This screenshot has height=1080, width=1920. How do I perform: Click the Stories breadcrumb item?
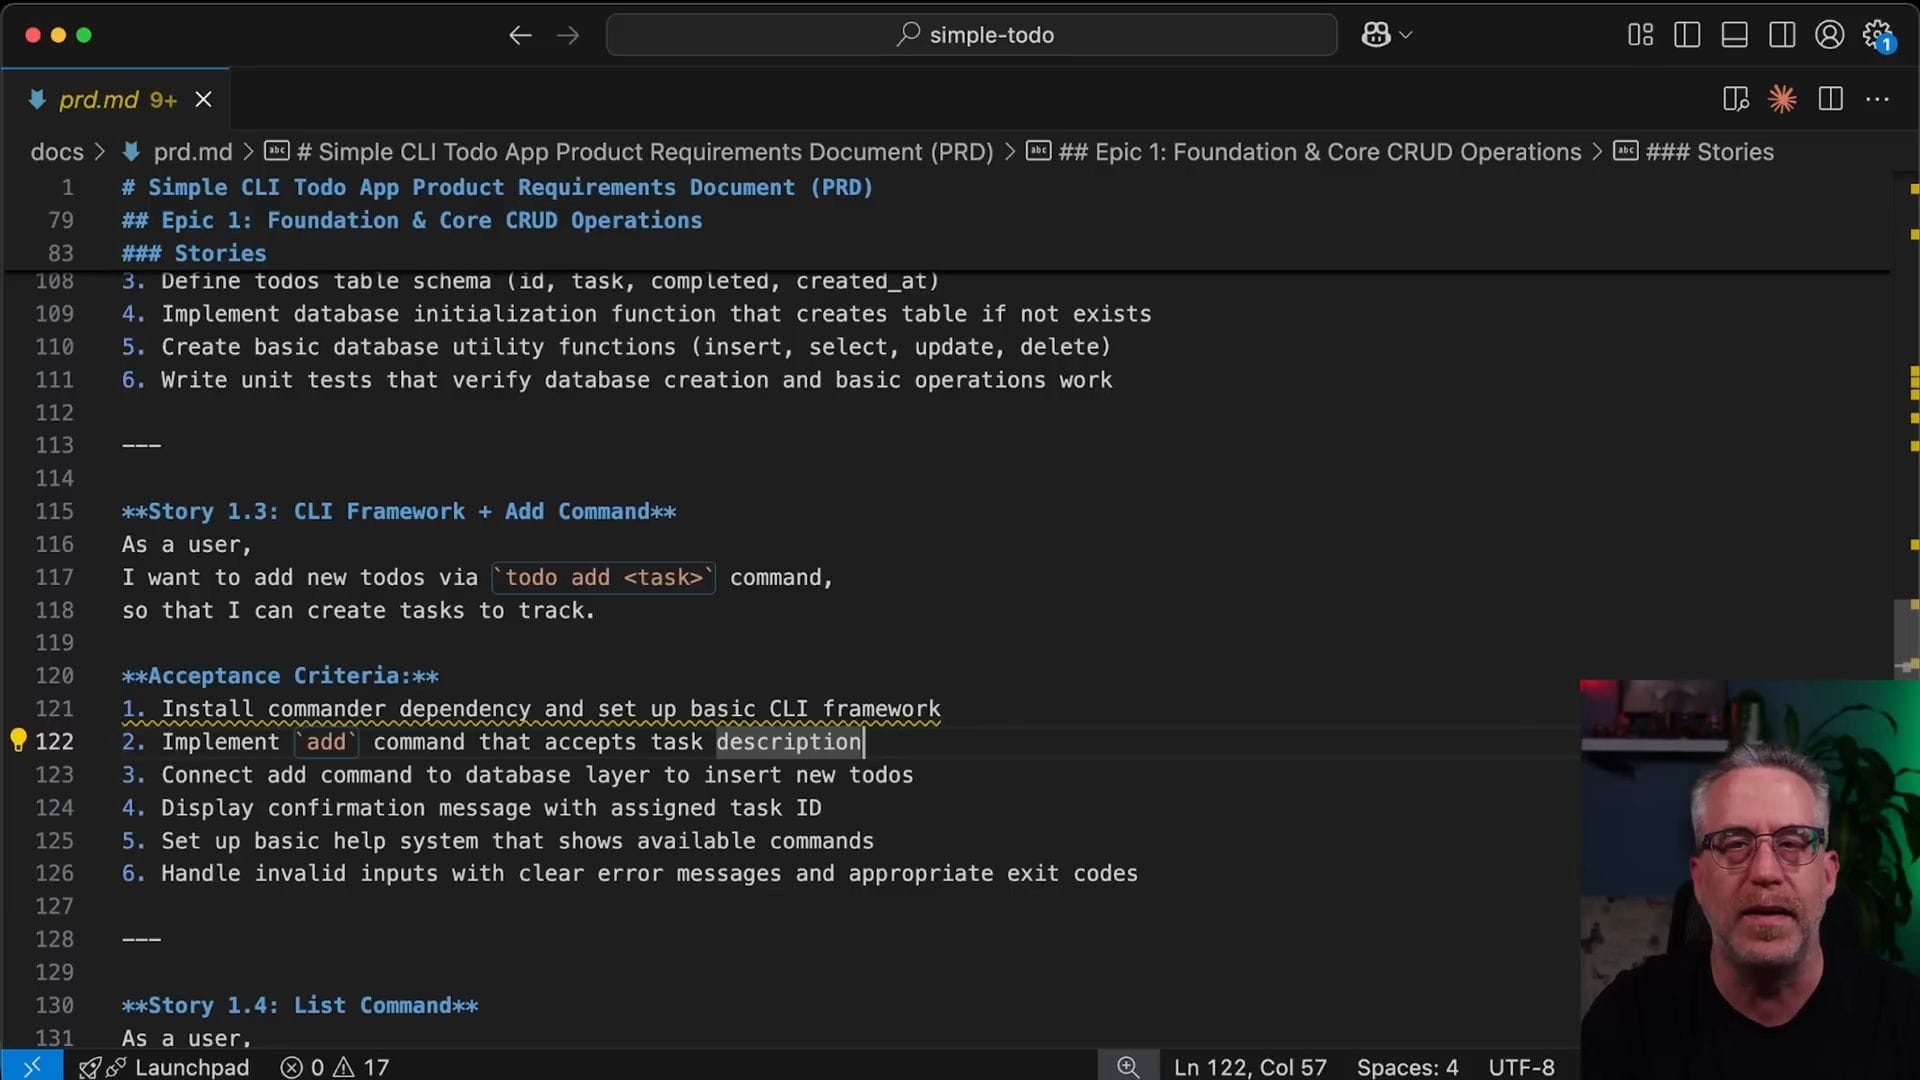pyautogui.click(x=1709, y=152)
